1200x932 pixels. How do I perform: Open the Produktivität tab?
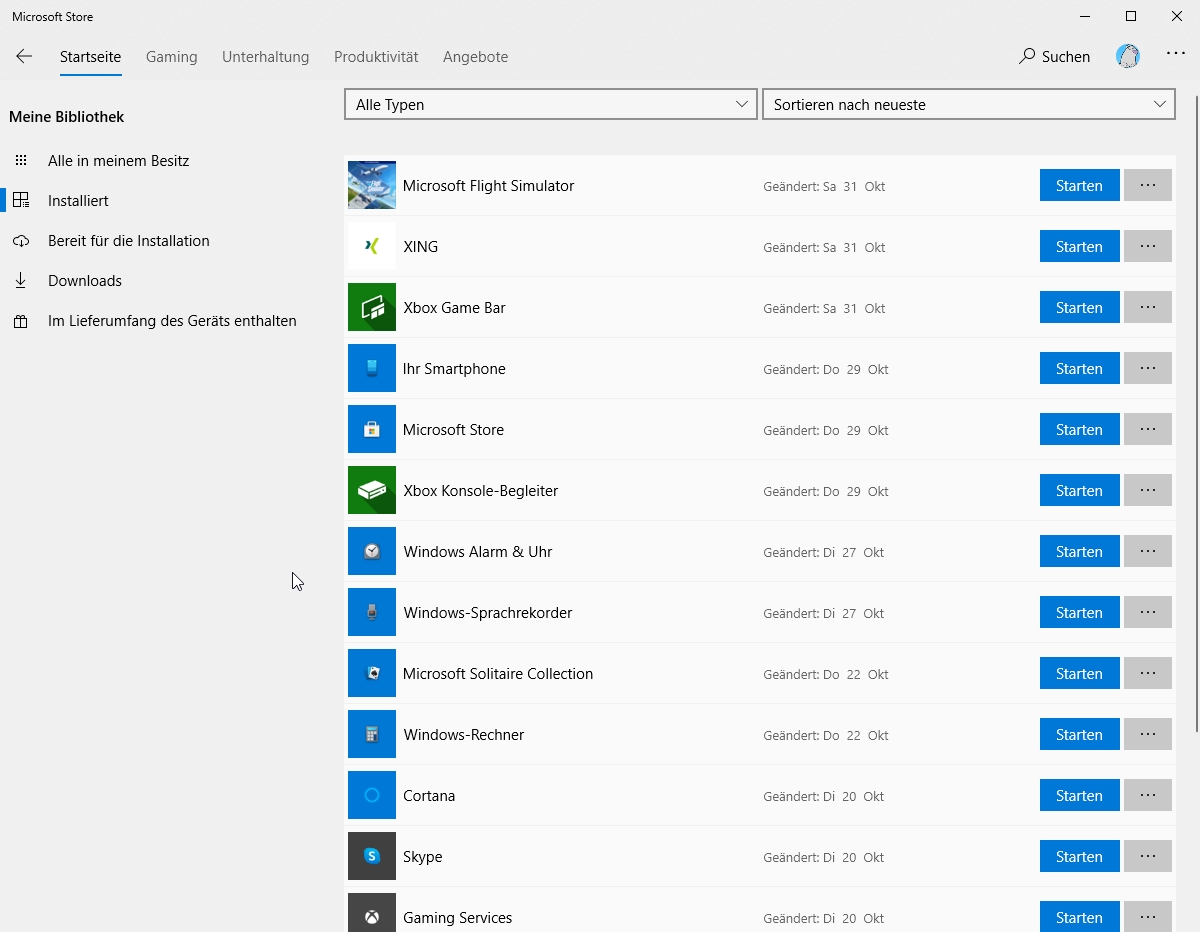376,57
